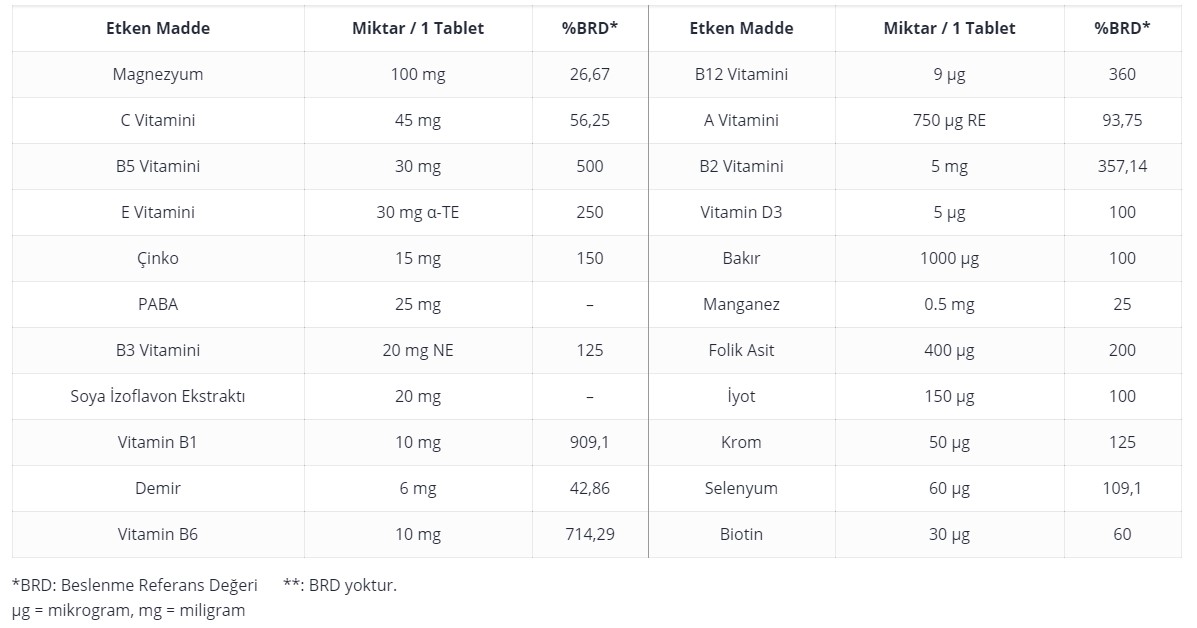This screenshot has height=628, width=1197.
Task: Click the Biotin ingredient cell
Action: [x=741, y=534]
